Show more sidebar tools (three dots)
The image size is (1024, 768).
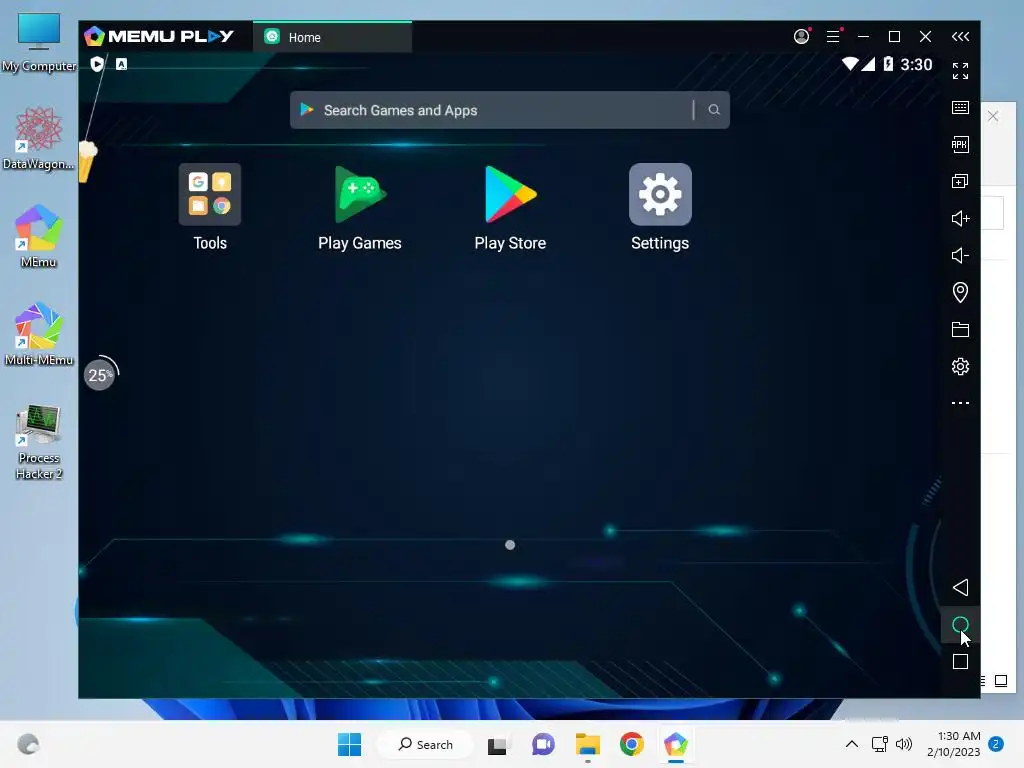960,403
